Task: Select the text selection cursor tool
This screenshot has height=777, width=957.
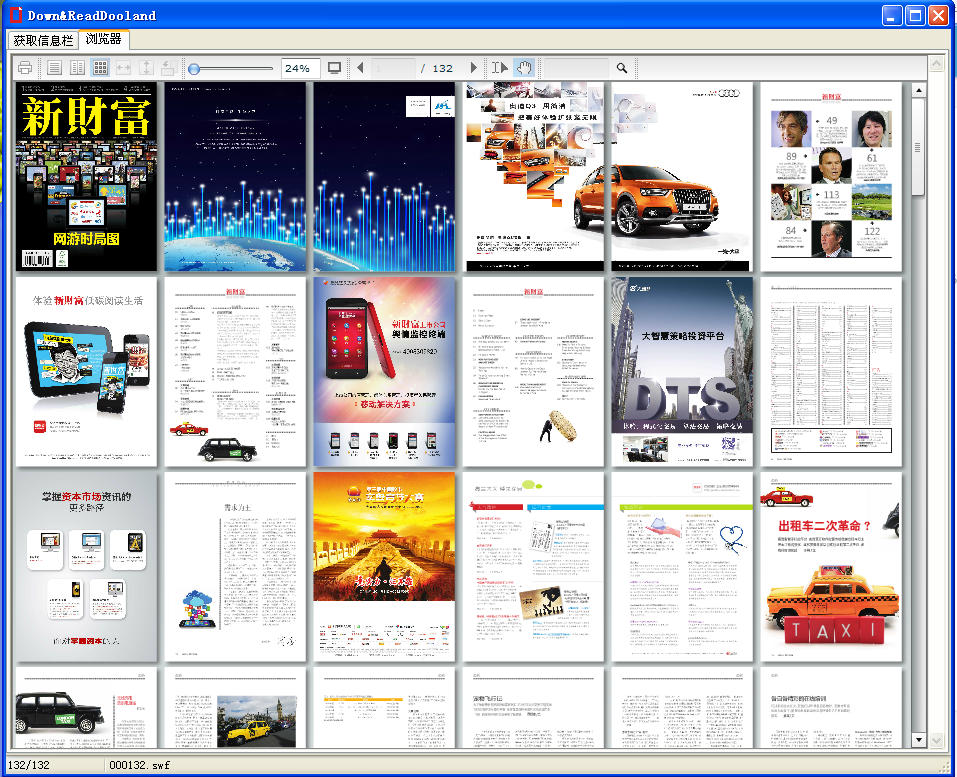Action: click(500, 68)
